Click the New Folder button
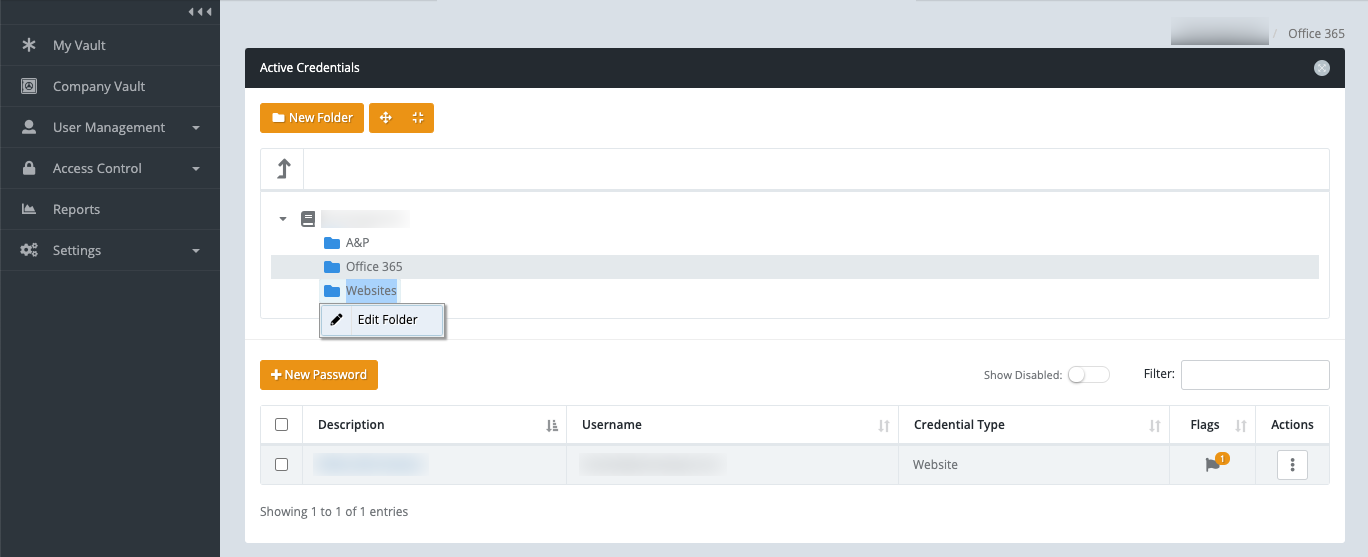The height and width of the screenshot is (557, 1368). tap(311, 118)
